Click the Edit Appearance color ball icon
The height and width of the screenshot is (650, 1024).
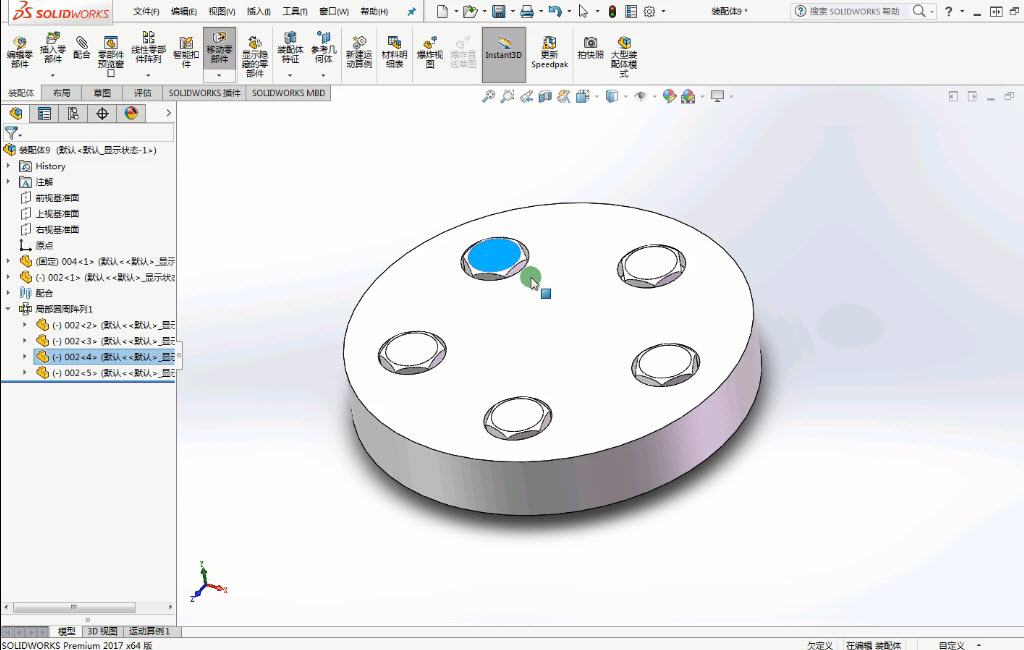669,97
